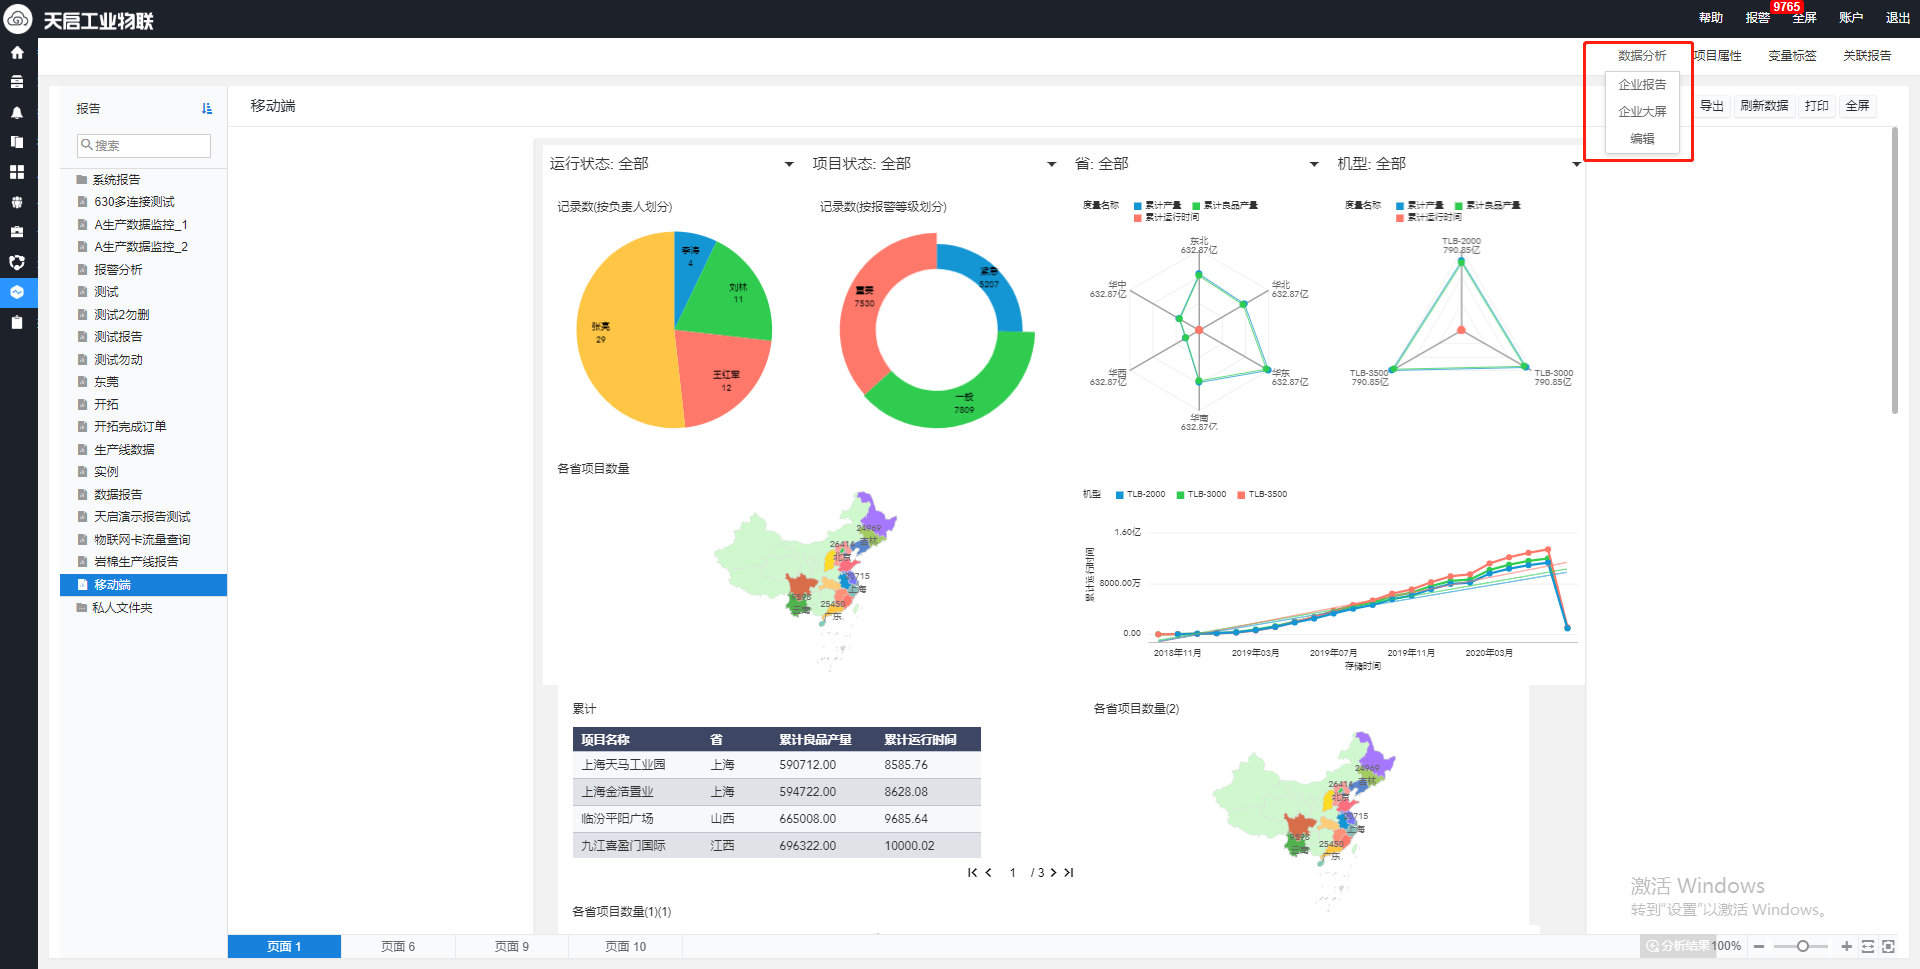Select the 移动端 report in list
Image resolution: width=1920 pixels, height=969 pixels.
point(144,585)
